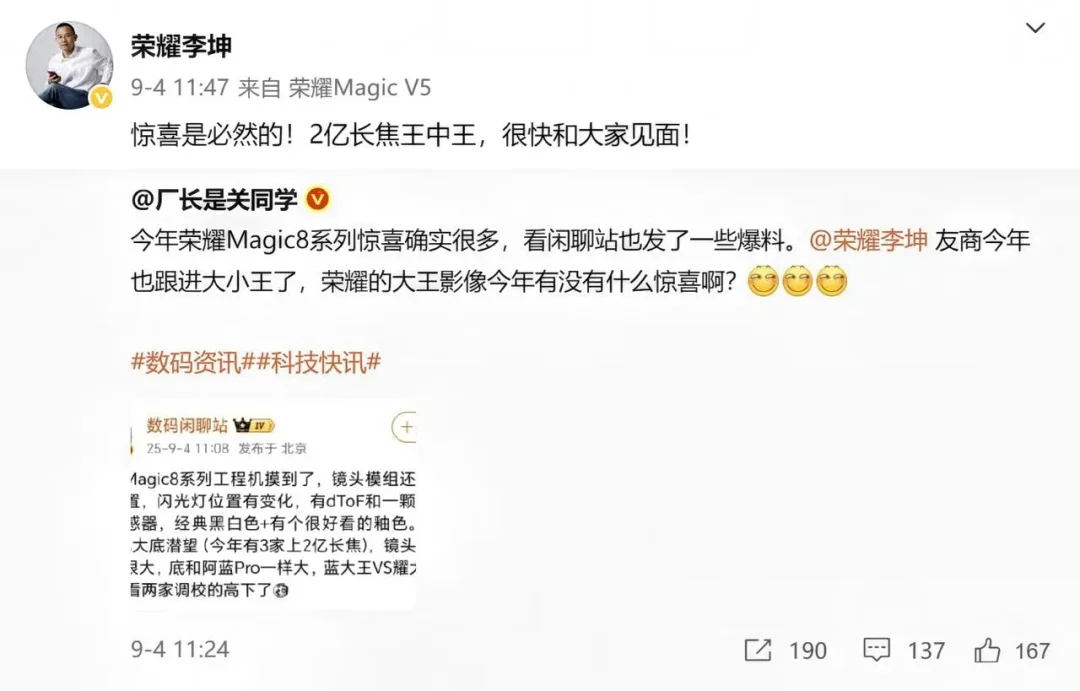Open the #科技快讯# hashtag

point(318,362)
